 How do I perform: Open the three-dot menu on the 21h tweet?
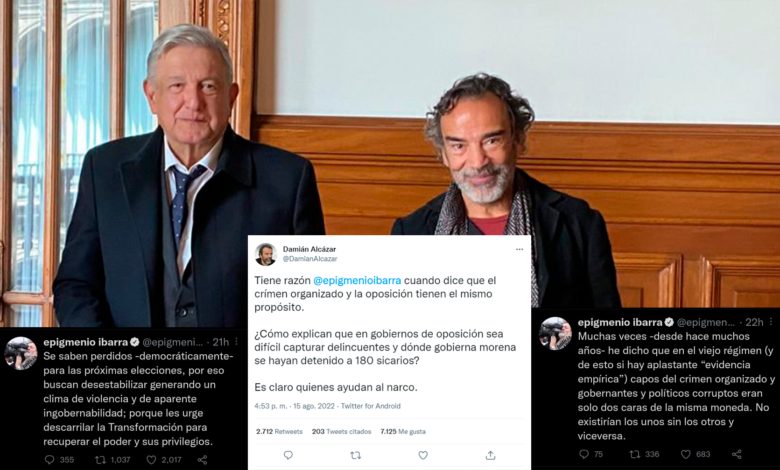pyautogui.click(x=237, y=342)
